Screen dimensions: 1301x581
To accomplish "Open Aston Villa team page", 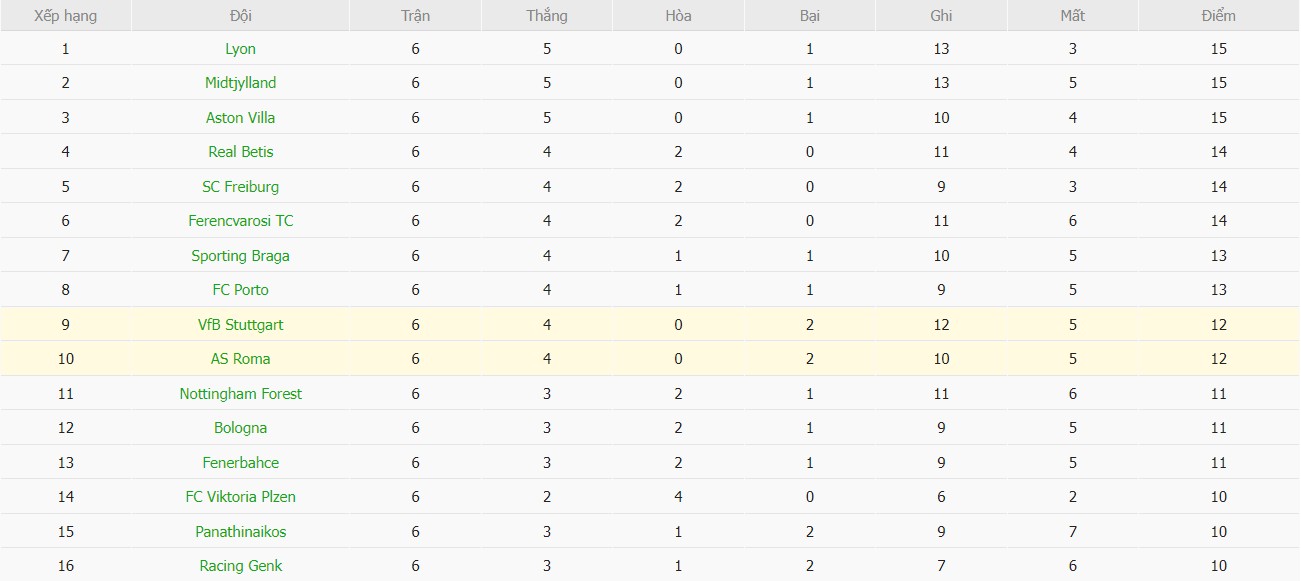I will pos(240,118).
